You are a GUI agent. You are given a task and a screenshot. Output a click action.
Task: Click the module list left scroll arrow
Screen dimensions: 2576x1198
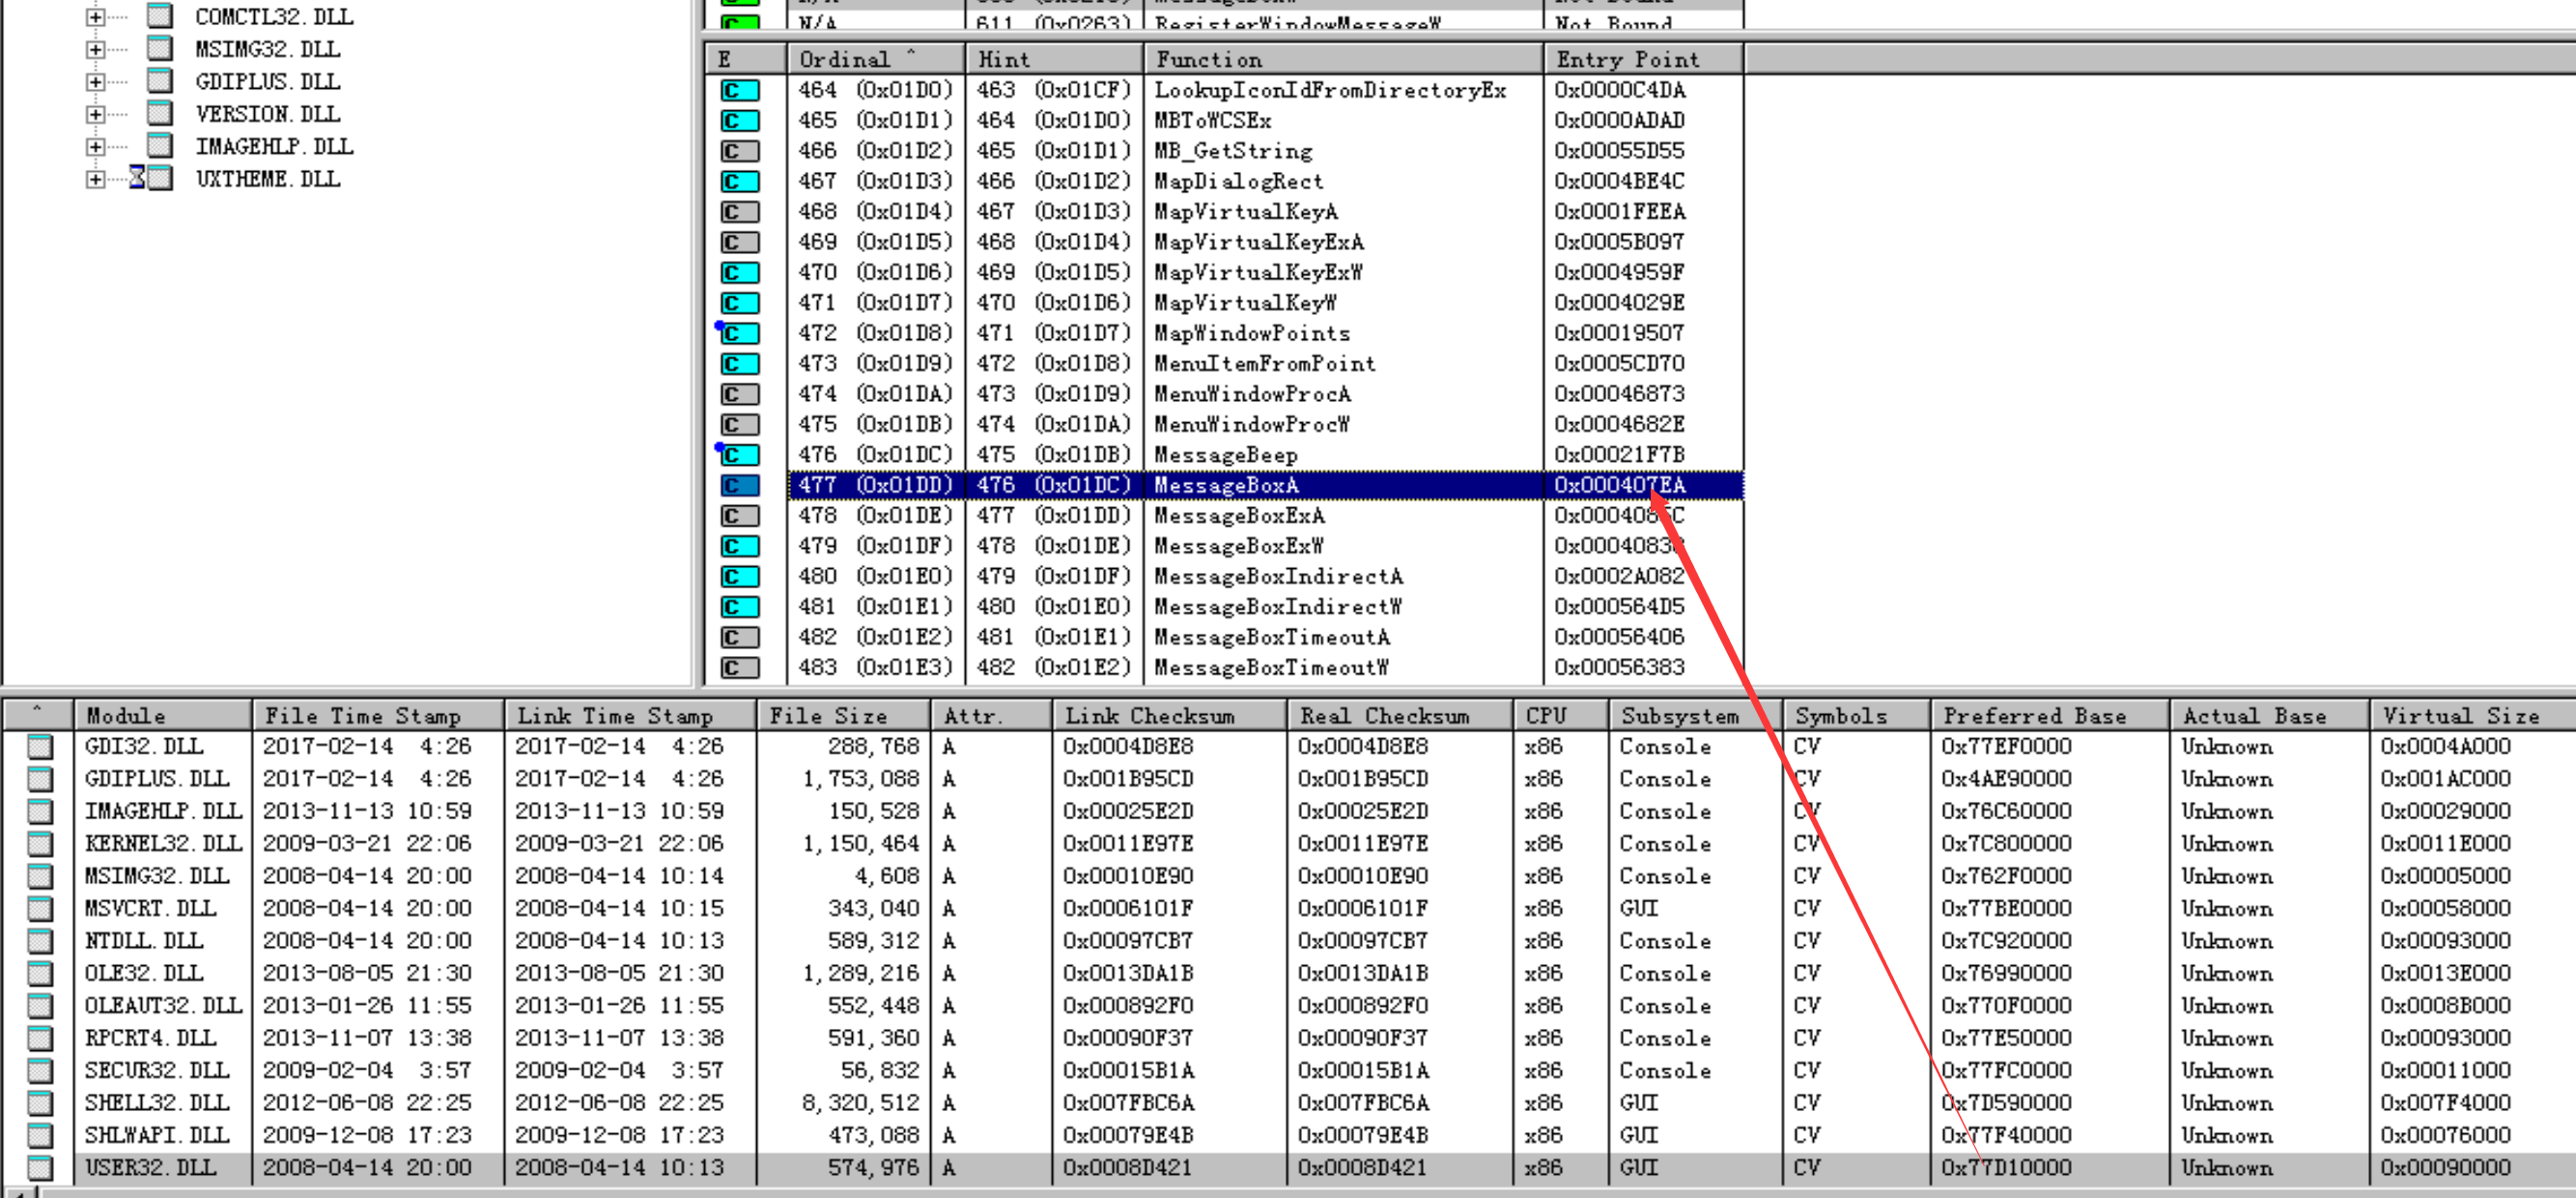[22, 1193]
